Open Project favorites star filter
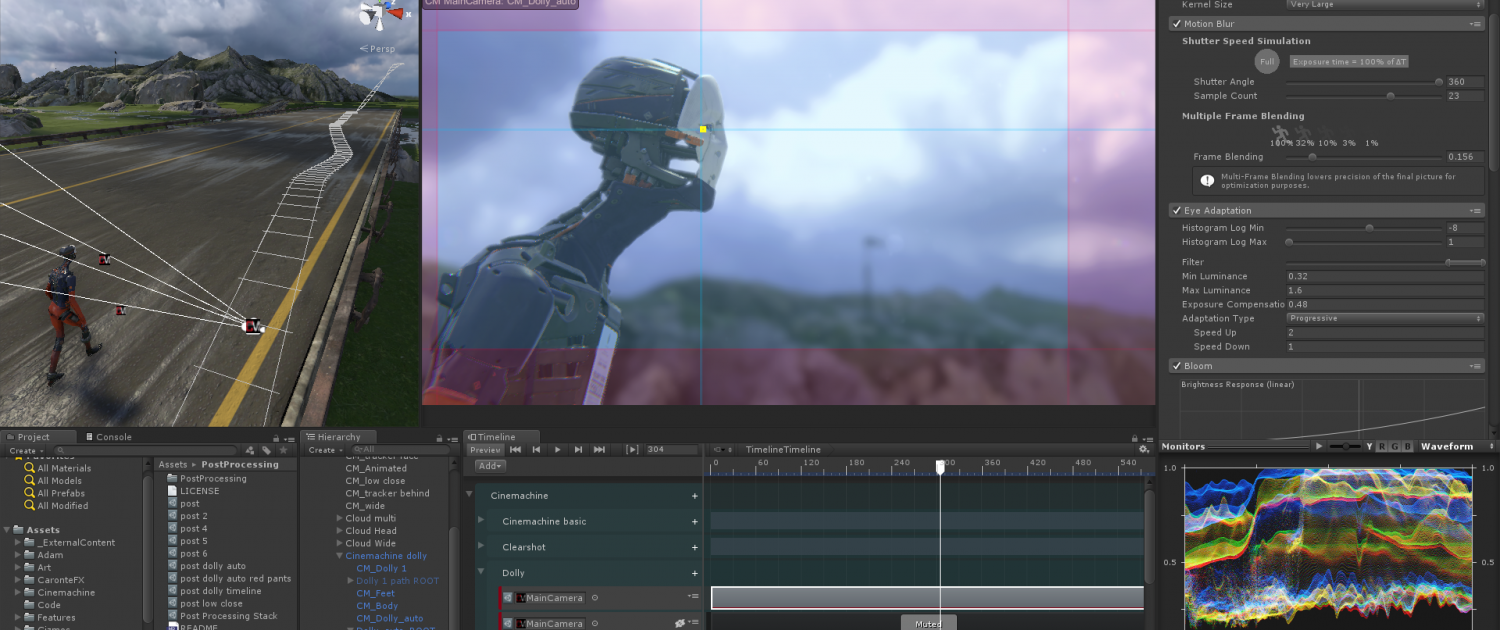Screen dimensions: 1500x630 (x=281, y=451)
